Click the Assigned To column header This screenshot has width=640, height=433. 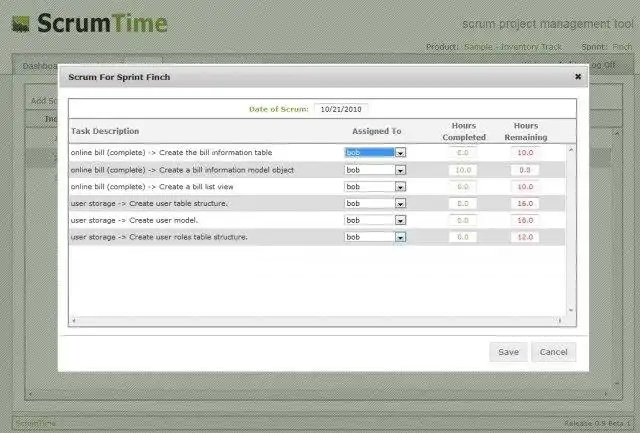376,131
